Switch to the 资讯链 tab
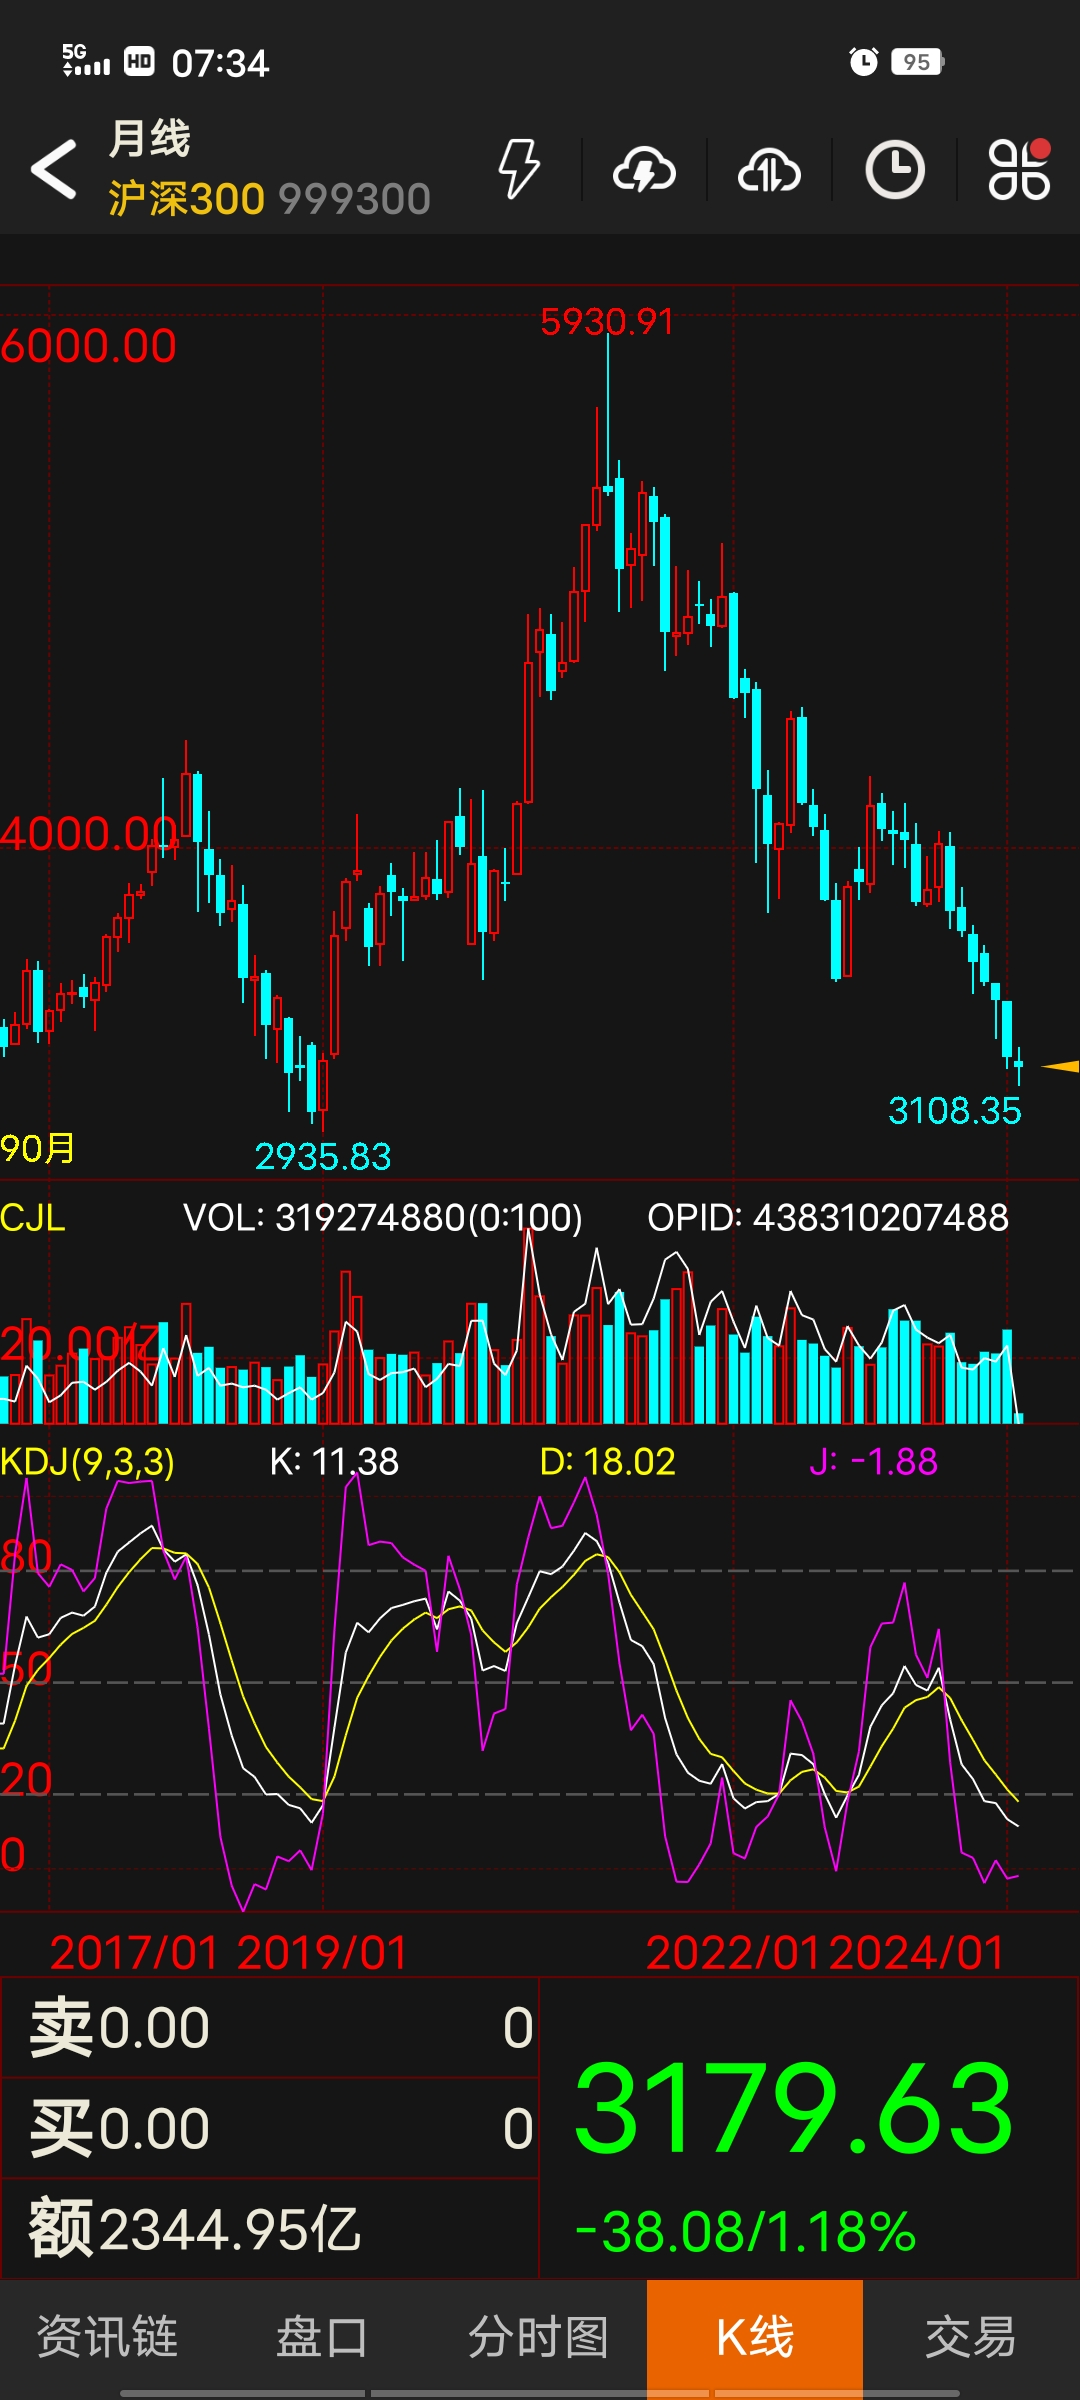This screenshot has width=1080, height=2400. pyautogui.click(x=108, y=2337)
